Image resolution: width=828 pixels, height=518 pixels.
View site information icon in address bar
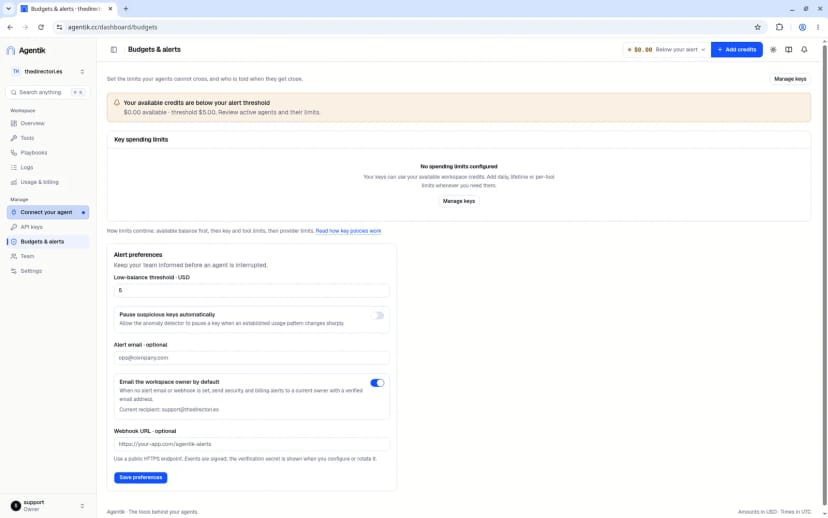point(59,27)
